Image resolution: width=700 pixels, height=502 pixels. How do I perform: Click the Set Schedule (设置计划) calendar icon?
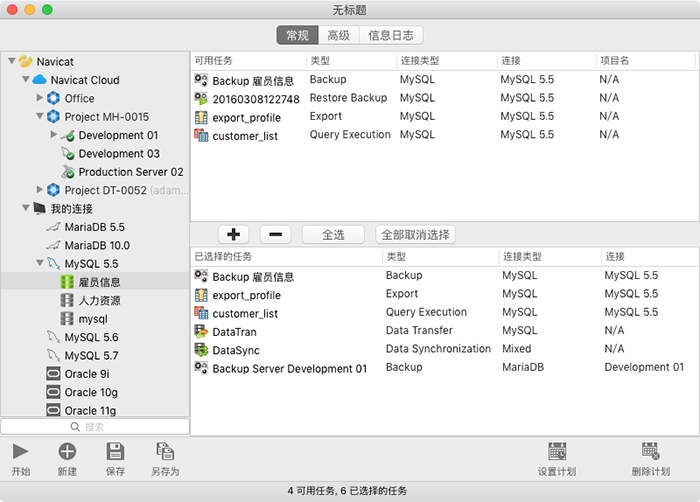[x=557, y=452]
